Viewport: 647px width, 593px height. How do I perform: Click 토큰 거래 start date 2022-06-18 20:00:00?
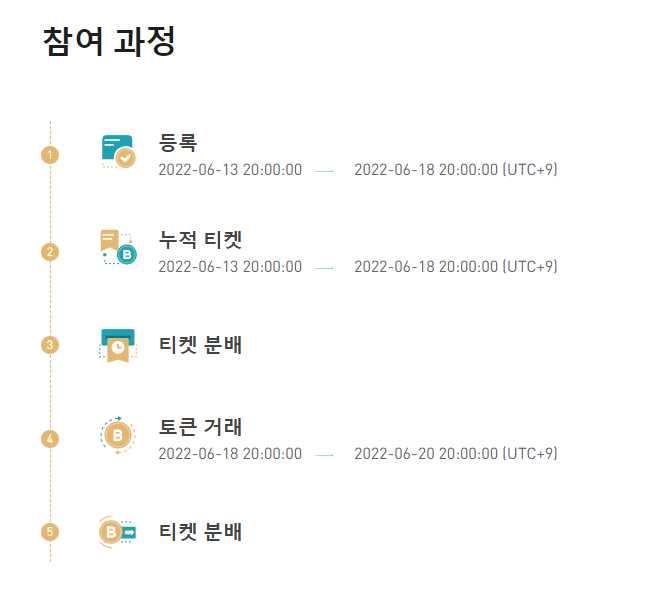(x=230, y=454)
